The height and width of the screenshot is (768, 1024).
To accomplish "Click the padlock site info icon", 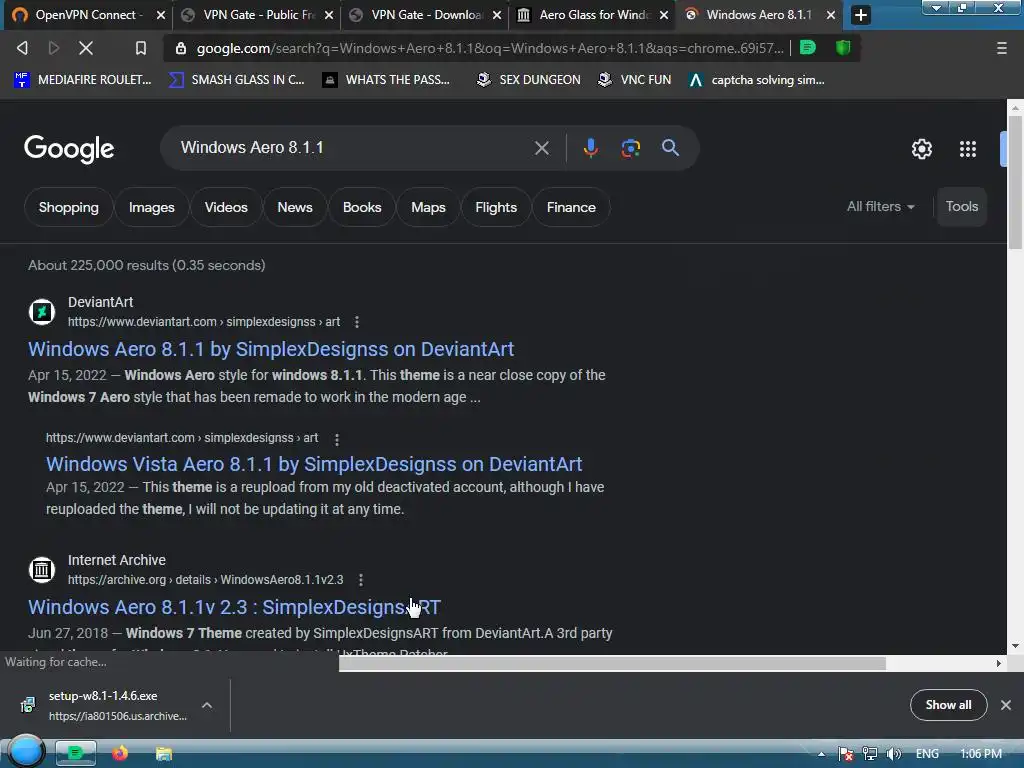I will pos(181,48).
